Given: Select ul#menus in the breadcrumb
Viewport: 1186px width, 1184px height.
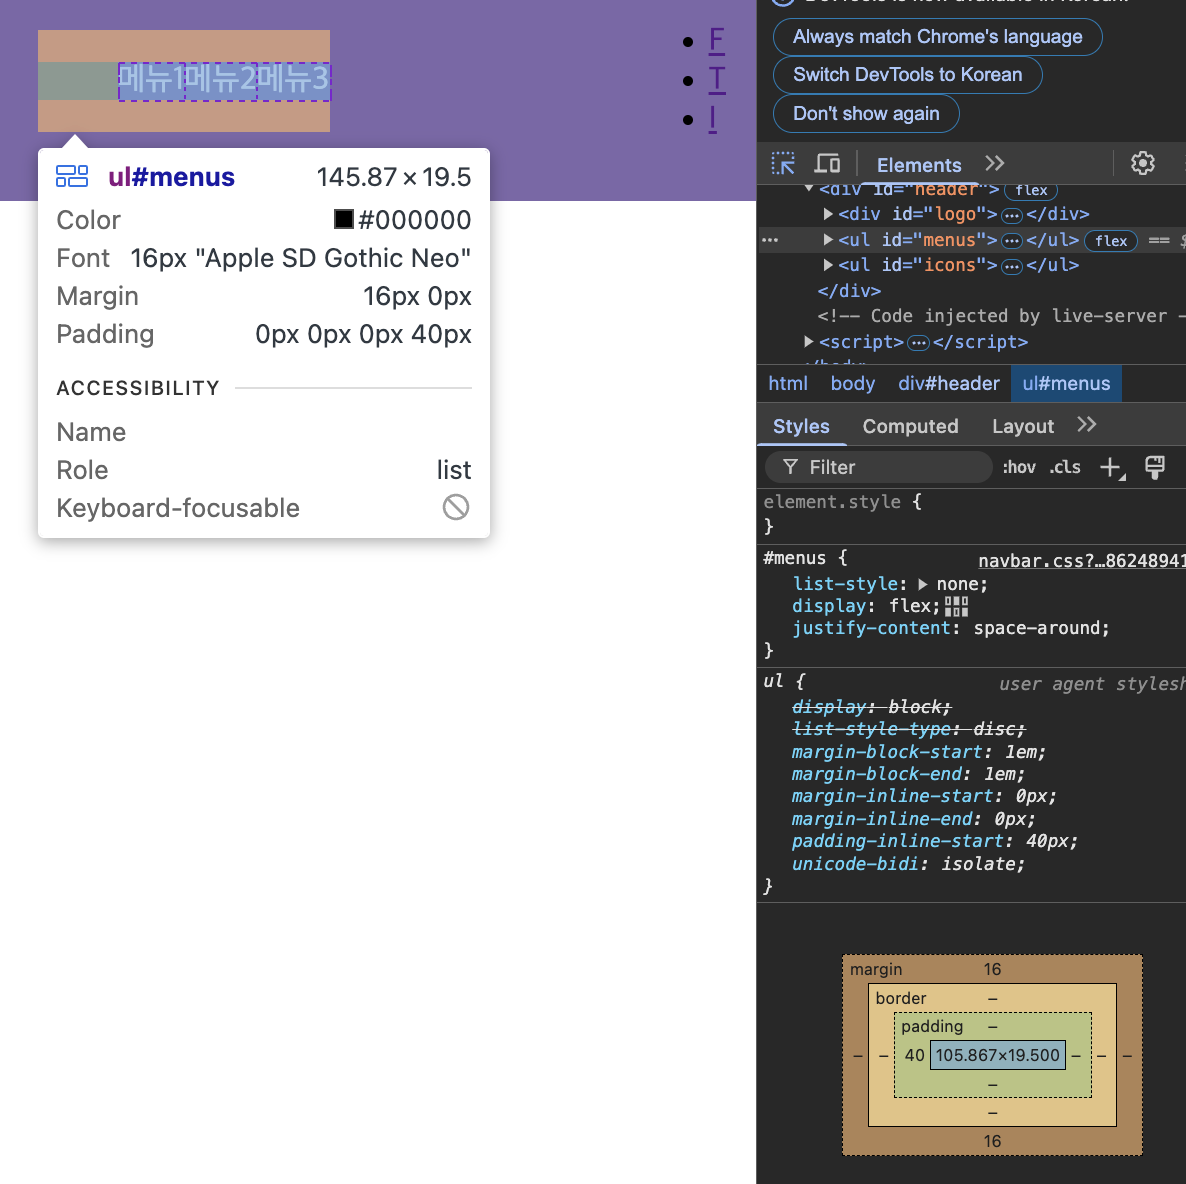Looking at the screenshot, I should tap(1066, 384).
